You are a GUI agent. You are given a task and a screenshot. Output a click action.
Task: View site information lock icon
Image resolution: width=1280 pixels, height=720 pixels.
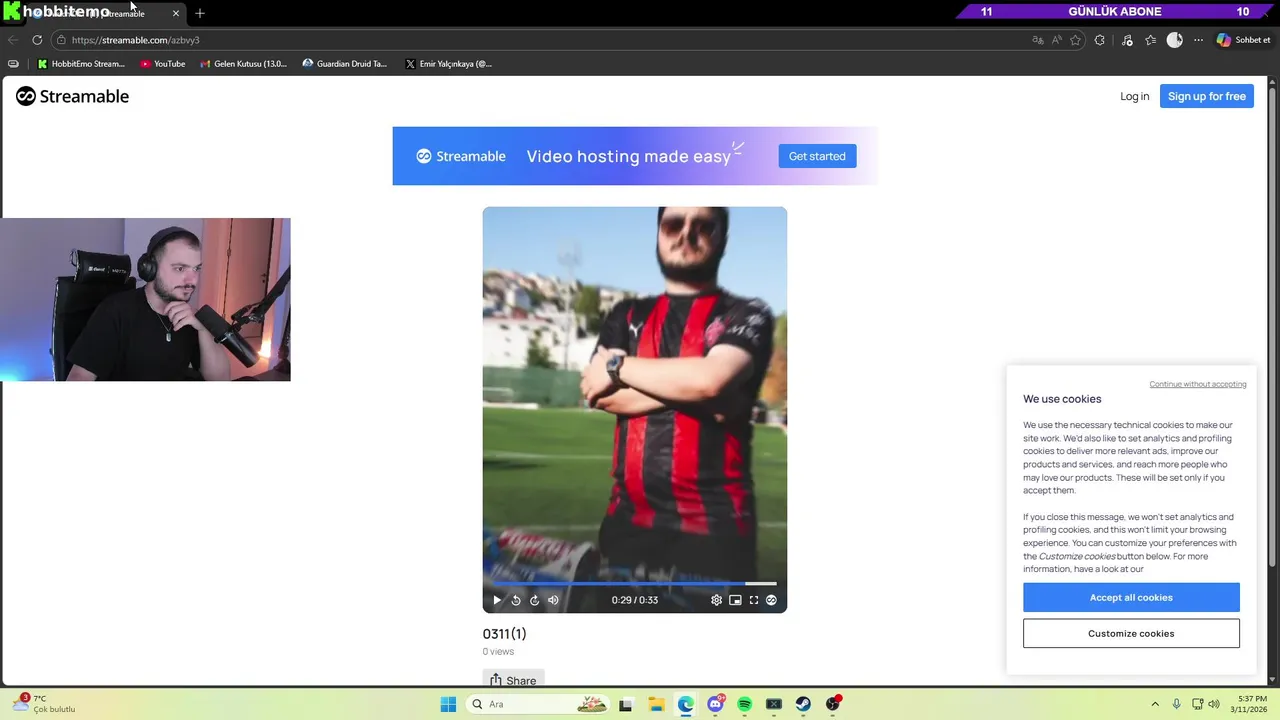tap(61, 40)
